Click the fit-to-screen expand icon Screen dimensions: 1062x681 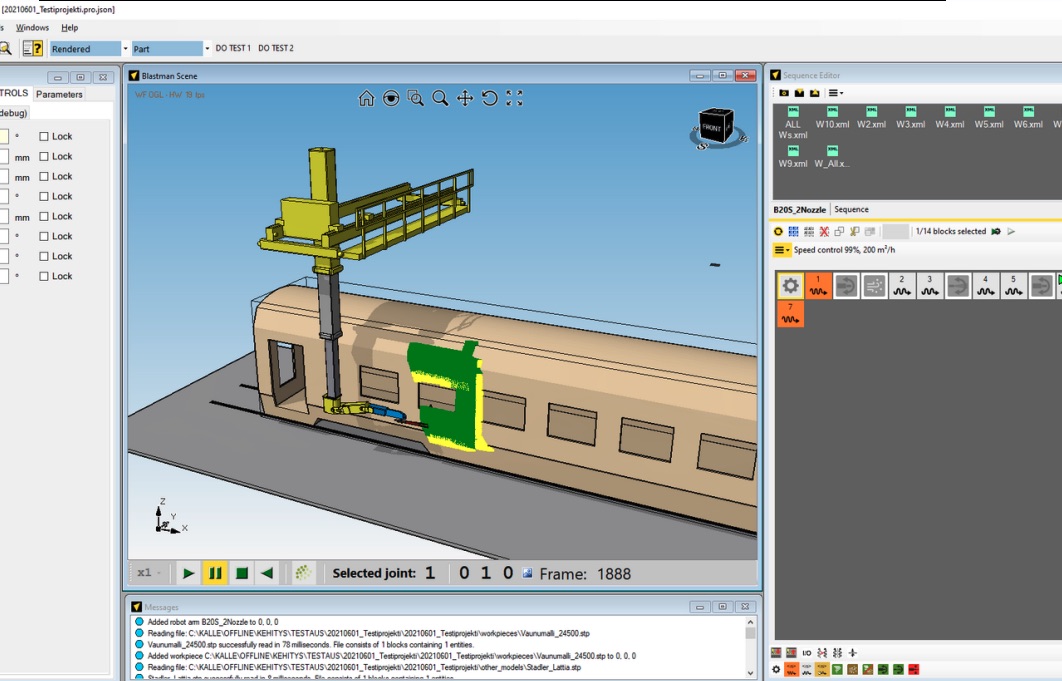coord(514,98)
